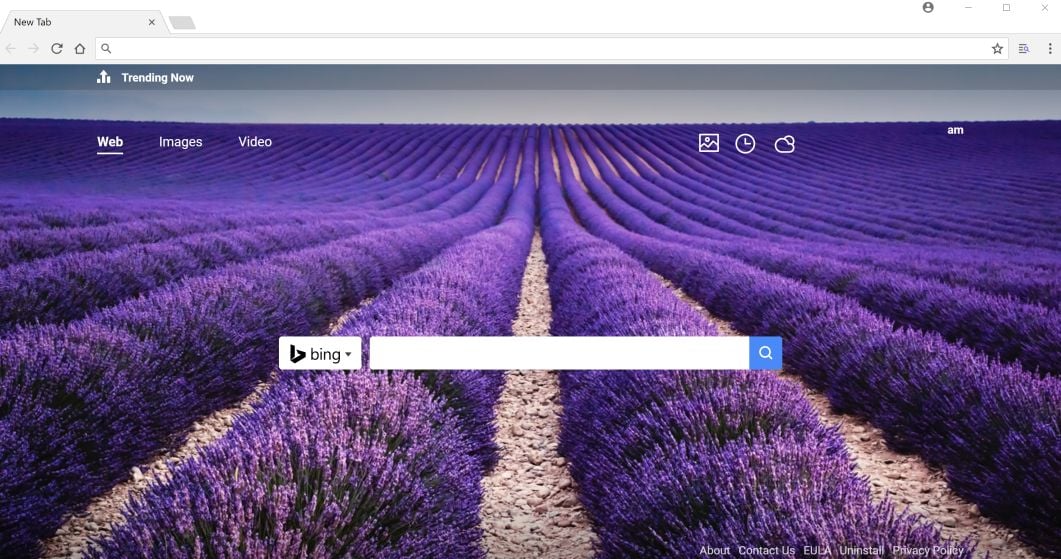Image resolution: width=1061 pixels, height=559 pixels.
Task: Reload the page
Action: click(57, 48)
